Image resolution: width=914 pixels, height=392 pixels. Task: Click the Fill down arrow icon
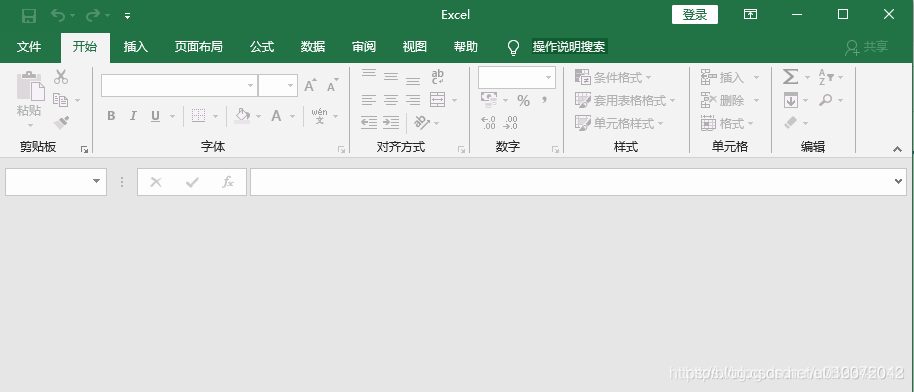pyautogui.click(x=790, y=100)
